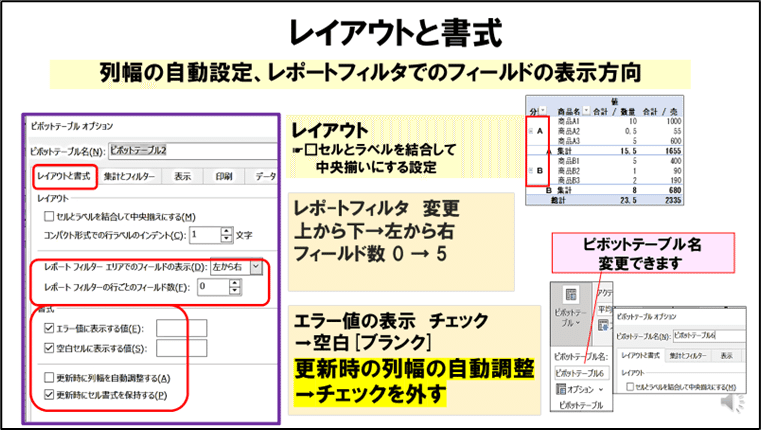Click the empty cell display text box
761x430 pixels.
(x=182, y=348)
